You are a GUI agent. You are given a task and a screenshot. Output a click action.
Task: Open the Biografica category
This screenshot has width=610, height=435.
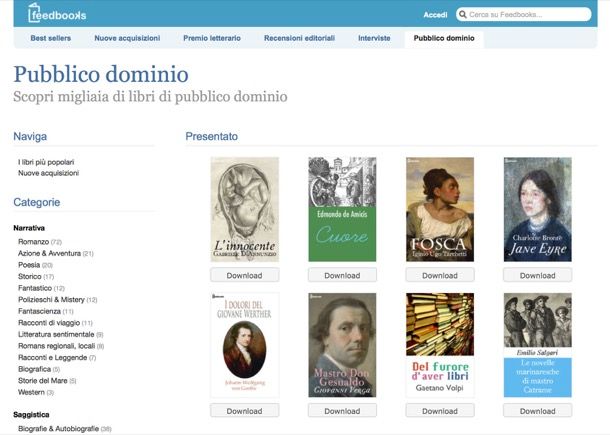pyautogui.click(x=34, y=369)
